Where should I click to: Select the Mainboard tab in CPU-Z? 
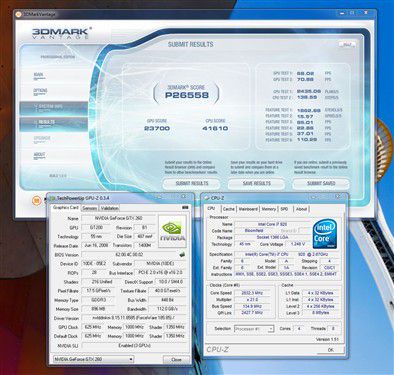coord(248,209)
